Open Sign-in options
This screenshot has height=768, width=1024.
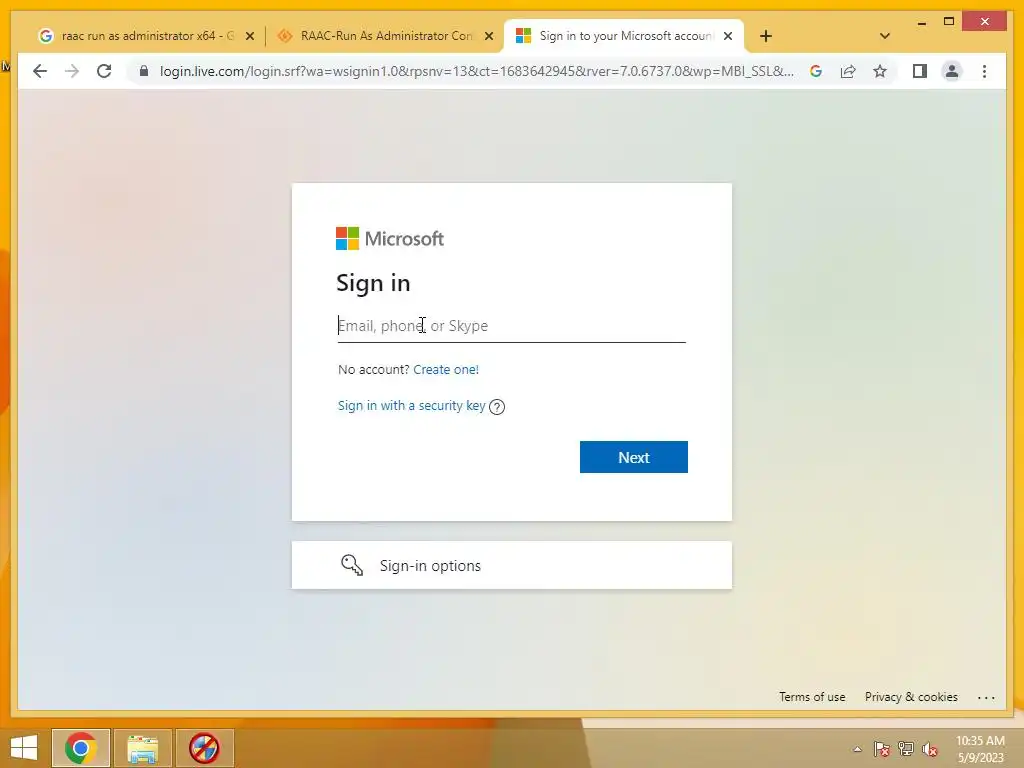511,565
